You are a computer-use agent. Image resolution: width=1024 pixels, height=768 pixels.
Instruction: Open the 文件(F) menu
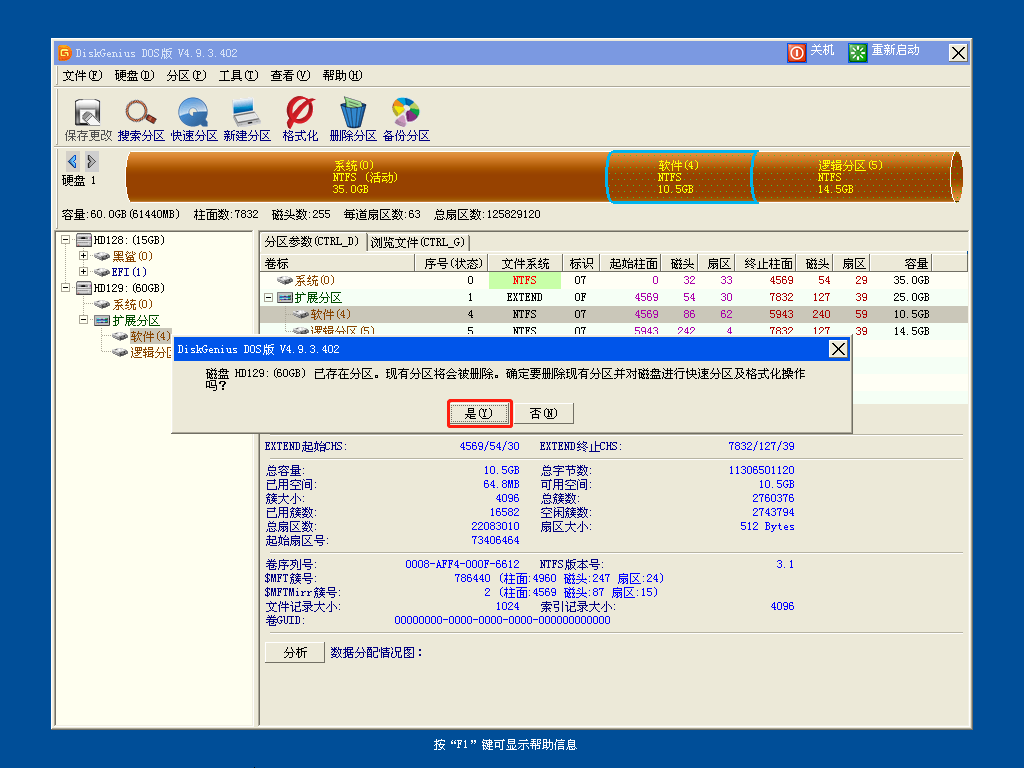82,75
